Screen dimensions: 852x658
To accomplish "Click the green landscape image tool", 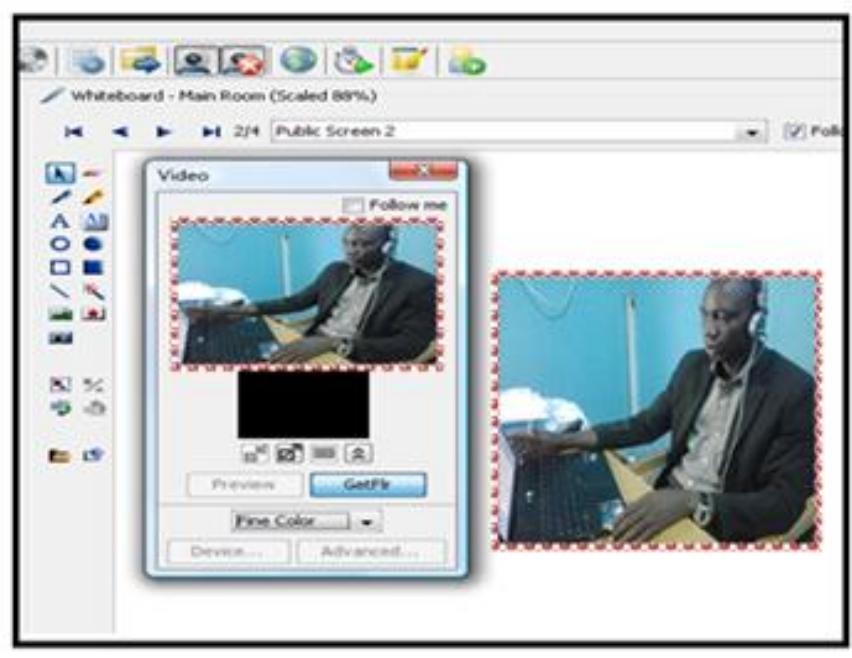I will pos(60,314).
